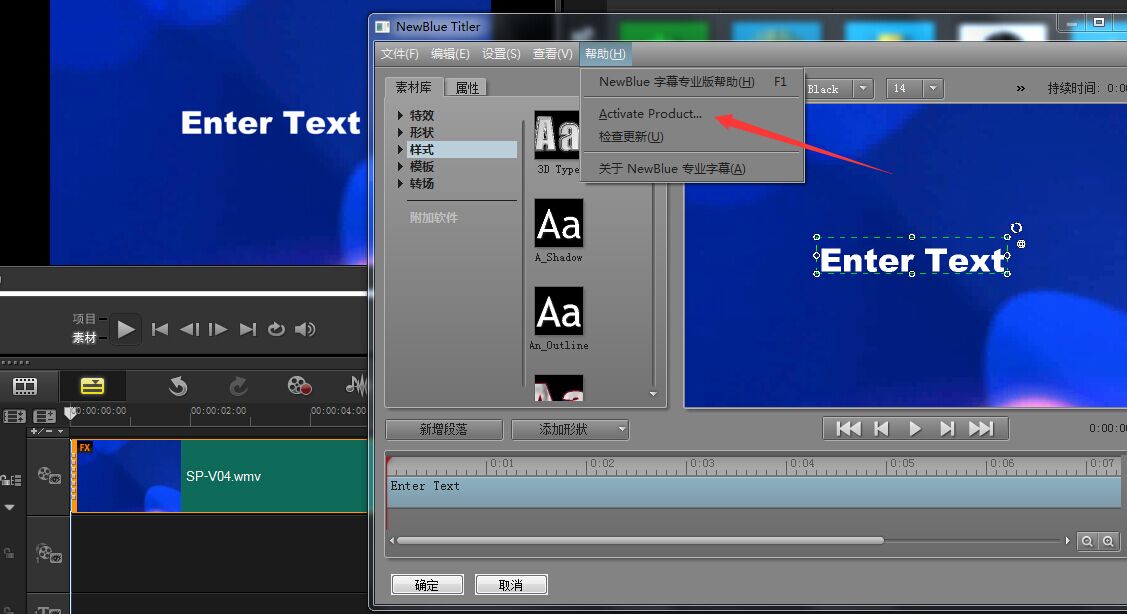Jump to end in Titler transport
This screenshot has height=614, width=1127.
[x=981, y=429]
